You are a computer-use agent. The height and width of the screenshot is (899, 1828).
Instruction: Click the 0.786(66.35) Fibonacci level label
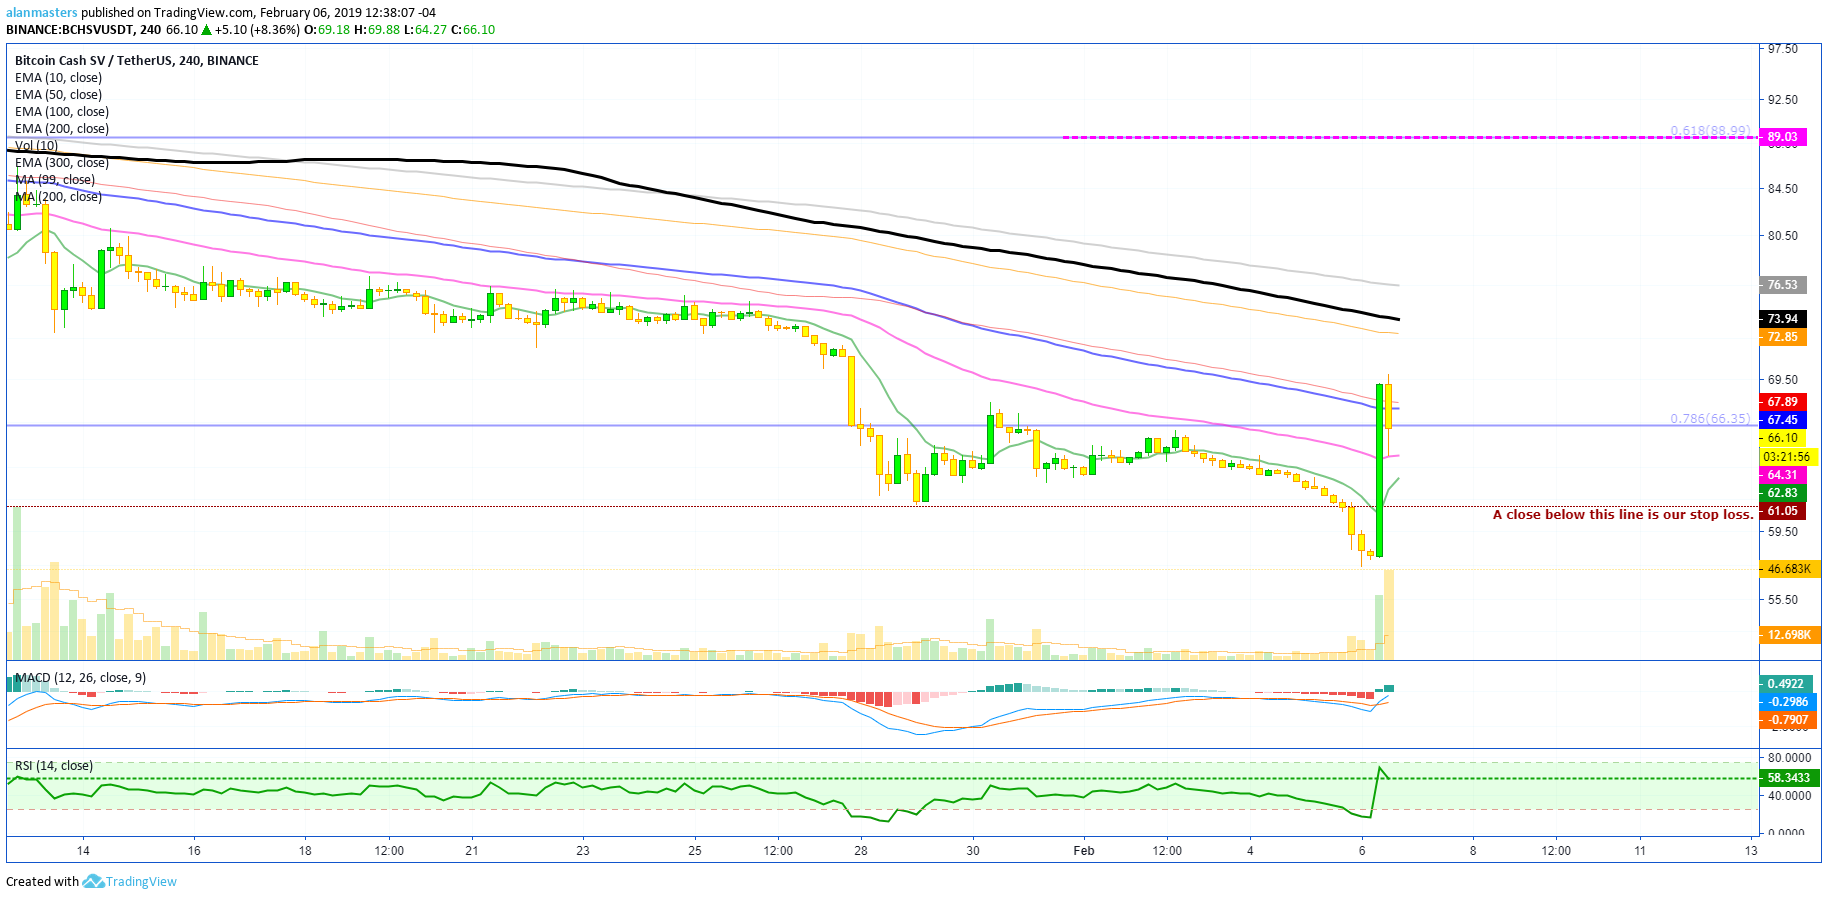[1711, 419]
